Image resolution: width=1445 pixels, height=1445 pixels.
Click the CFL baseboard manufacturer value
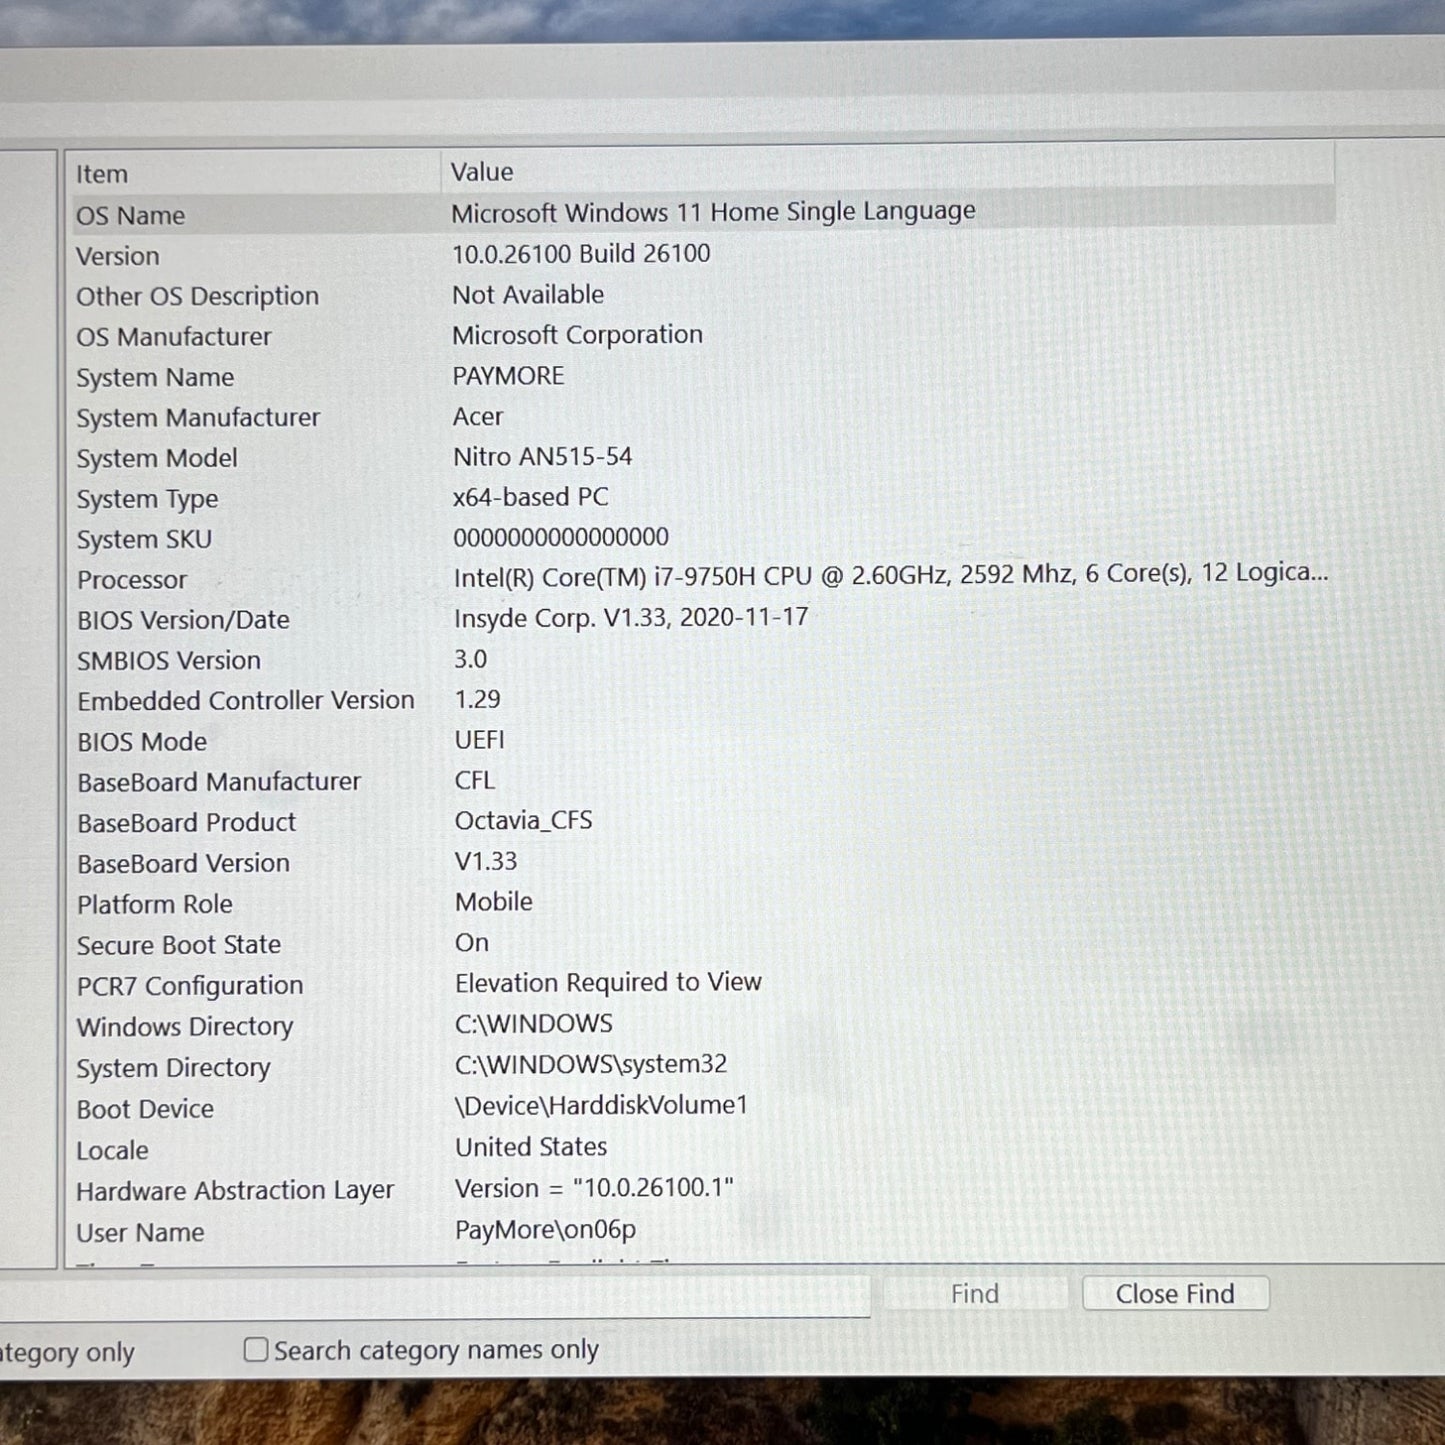pyautogui.click(x=474, y=780)
